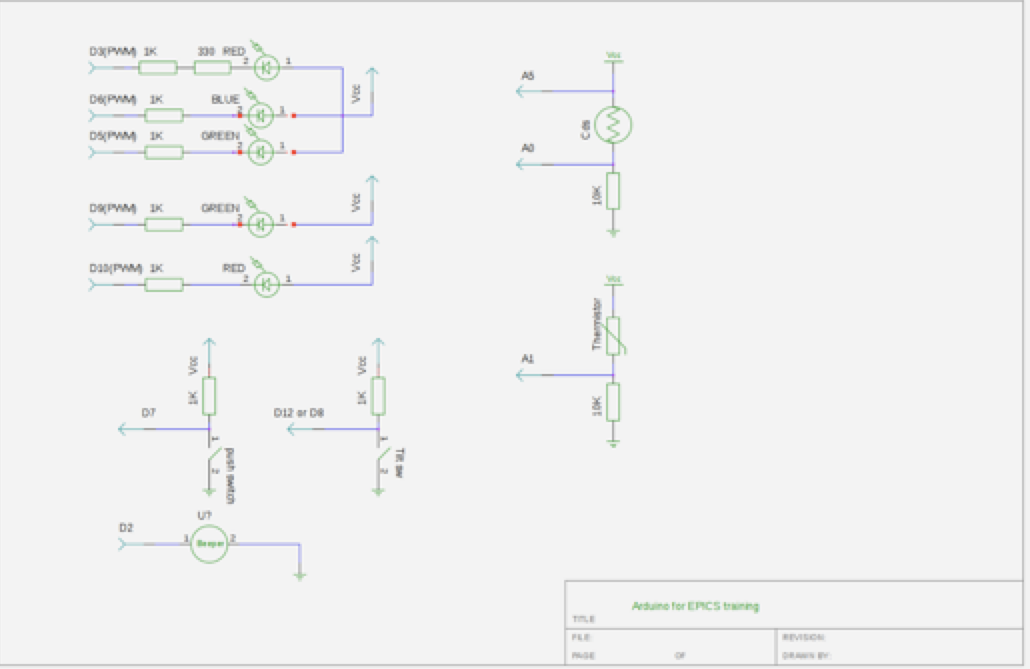Click the 10K resistor below the CdS cell
1030x669 pixels.
tap(613, 190)
